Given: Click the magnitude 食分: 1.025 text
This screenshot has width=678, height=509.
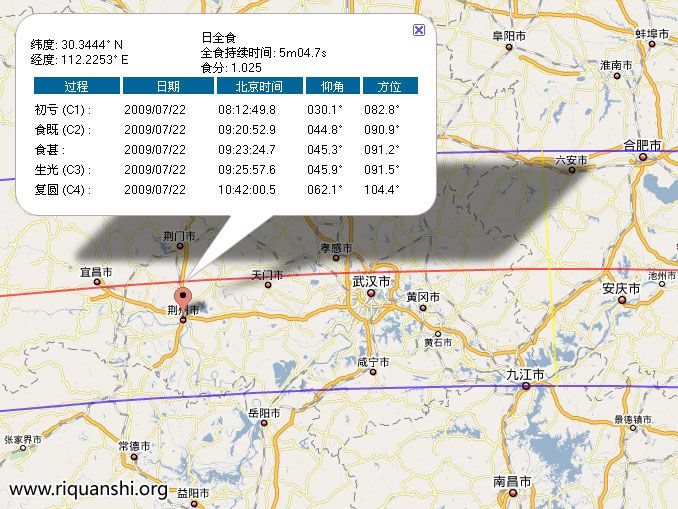Looking at the screenshot, I should (x=231, y=68).
